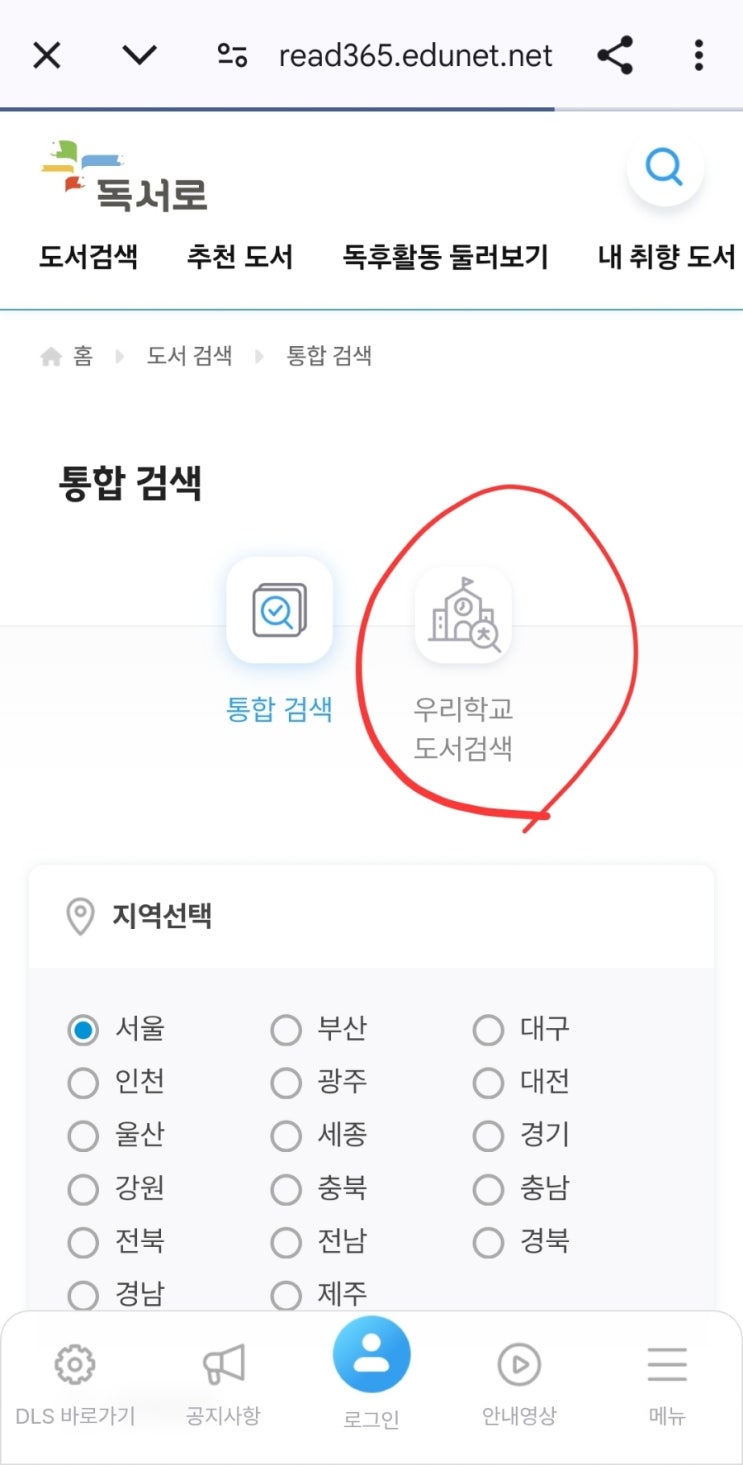
Task: Open 독후활동 둘러보기 menu item
Action: coord(445,258)
